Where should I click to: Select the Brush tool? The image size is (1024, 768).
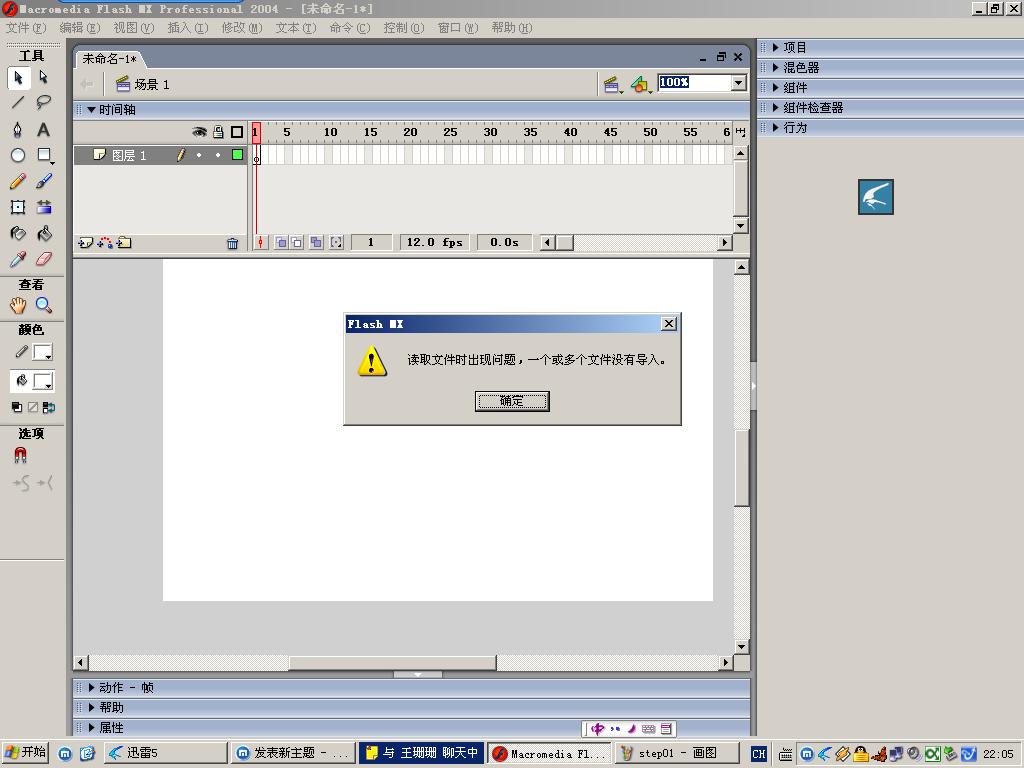(x=43, y=181)
